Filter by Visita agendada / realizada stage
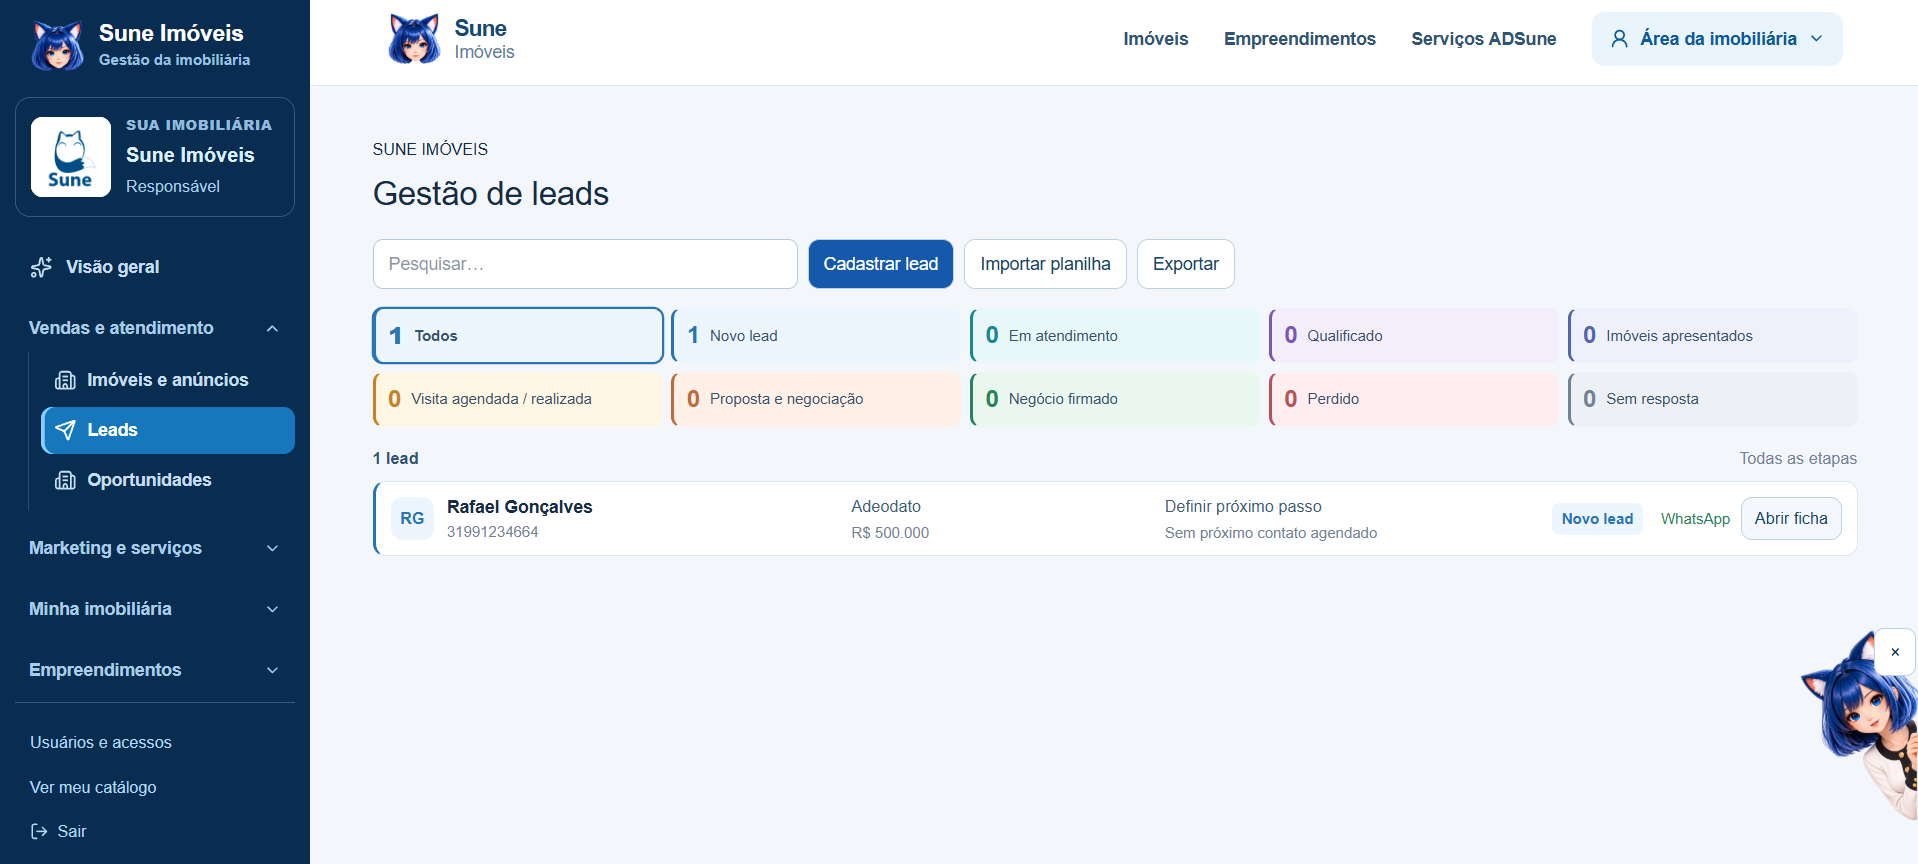This screenshot has width=1918, height=864. [x=518, y=399]
